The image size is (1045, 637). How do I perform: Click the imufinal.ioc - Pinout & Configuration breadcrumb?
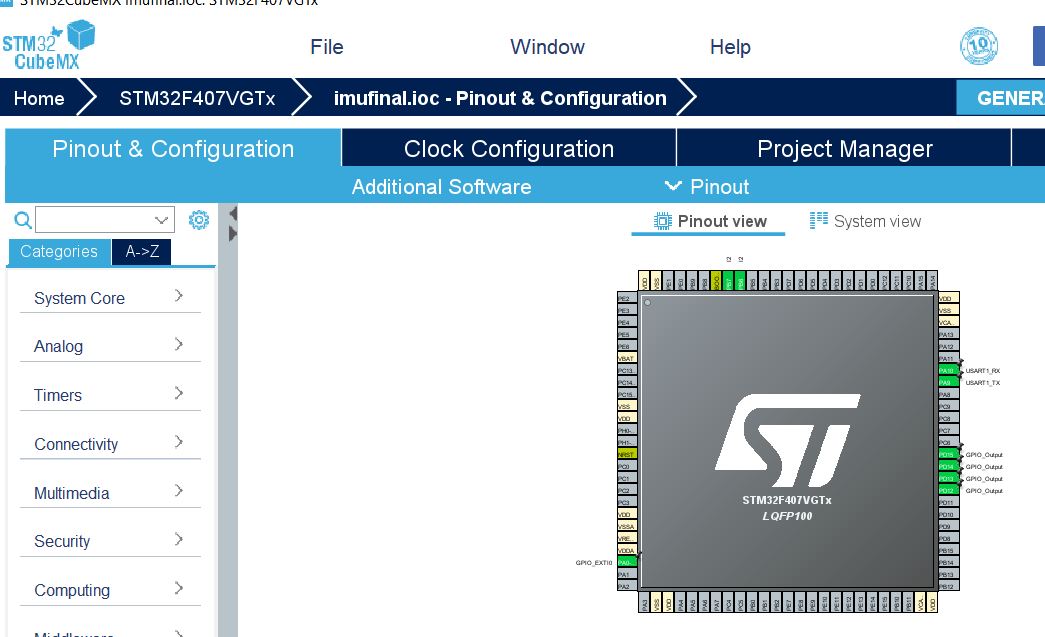tap(500, 98)
